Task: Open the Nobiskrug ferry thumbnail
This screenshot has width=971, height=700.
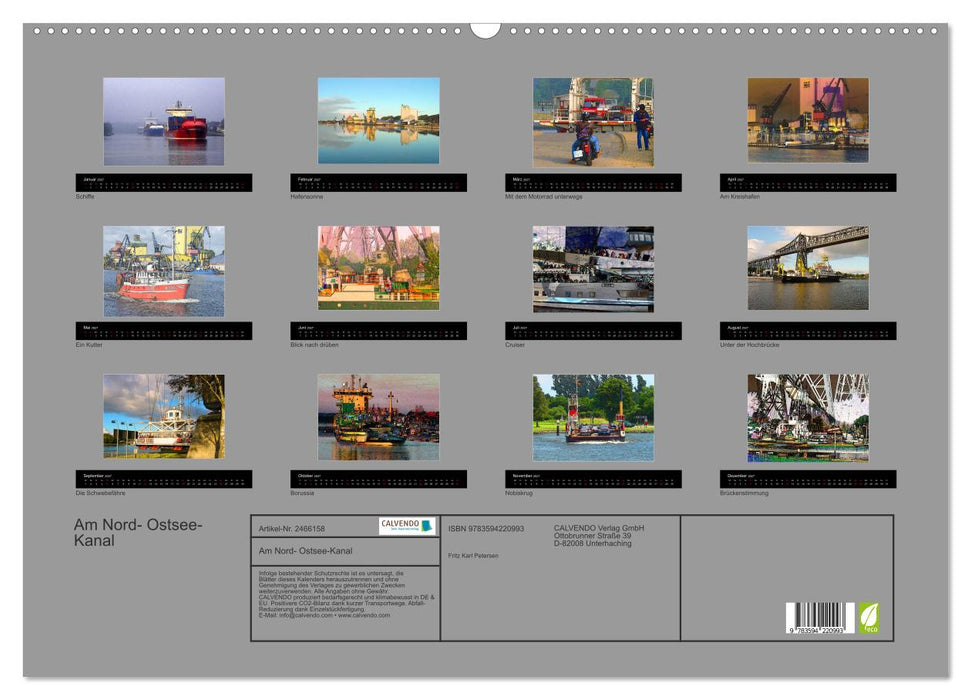Action: point(593,418)
